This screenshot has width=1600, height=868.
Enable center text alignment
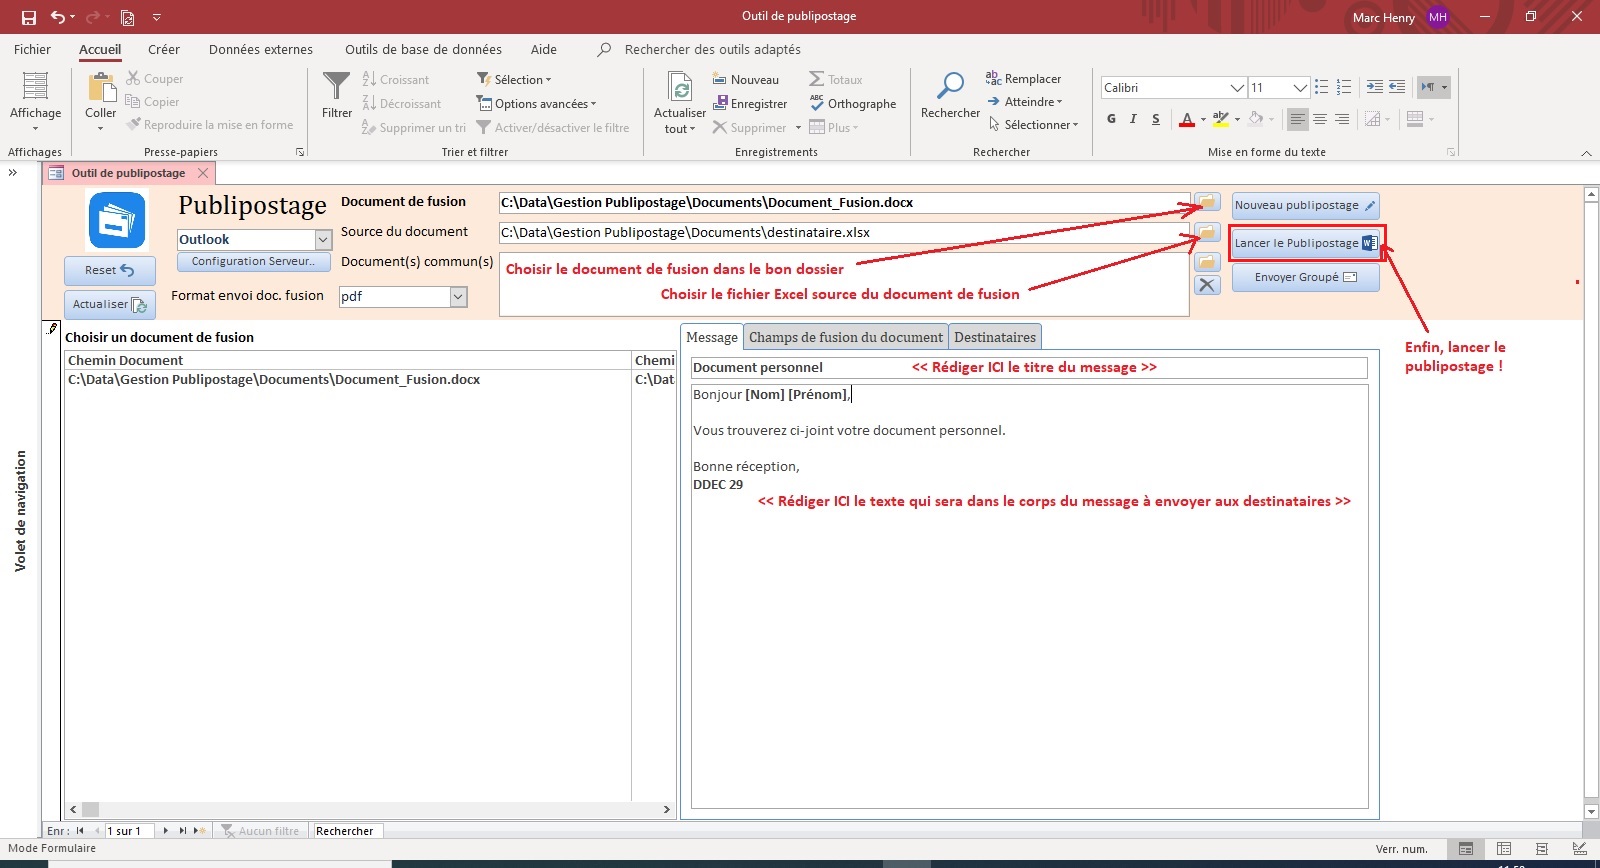click(1320, 119)
